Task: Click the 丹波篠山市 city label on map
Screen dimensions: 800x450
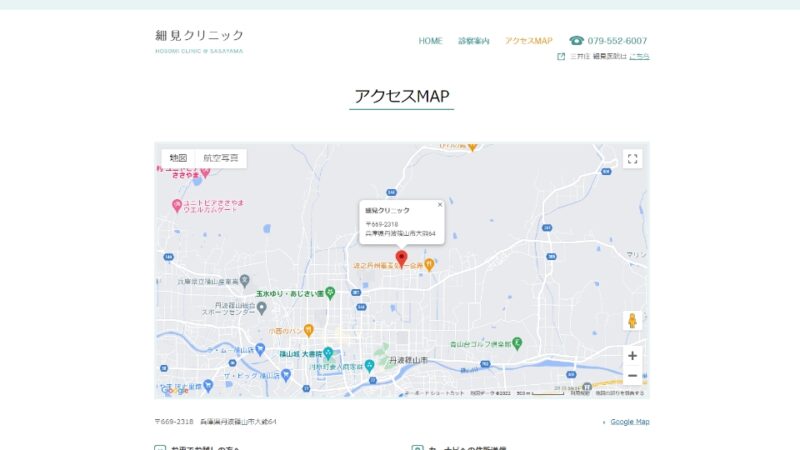Action: tap(408, 360)
